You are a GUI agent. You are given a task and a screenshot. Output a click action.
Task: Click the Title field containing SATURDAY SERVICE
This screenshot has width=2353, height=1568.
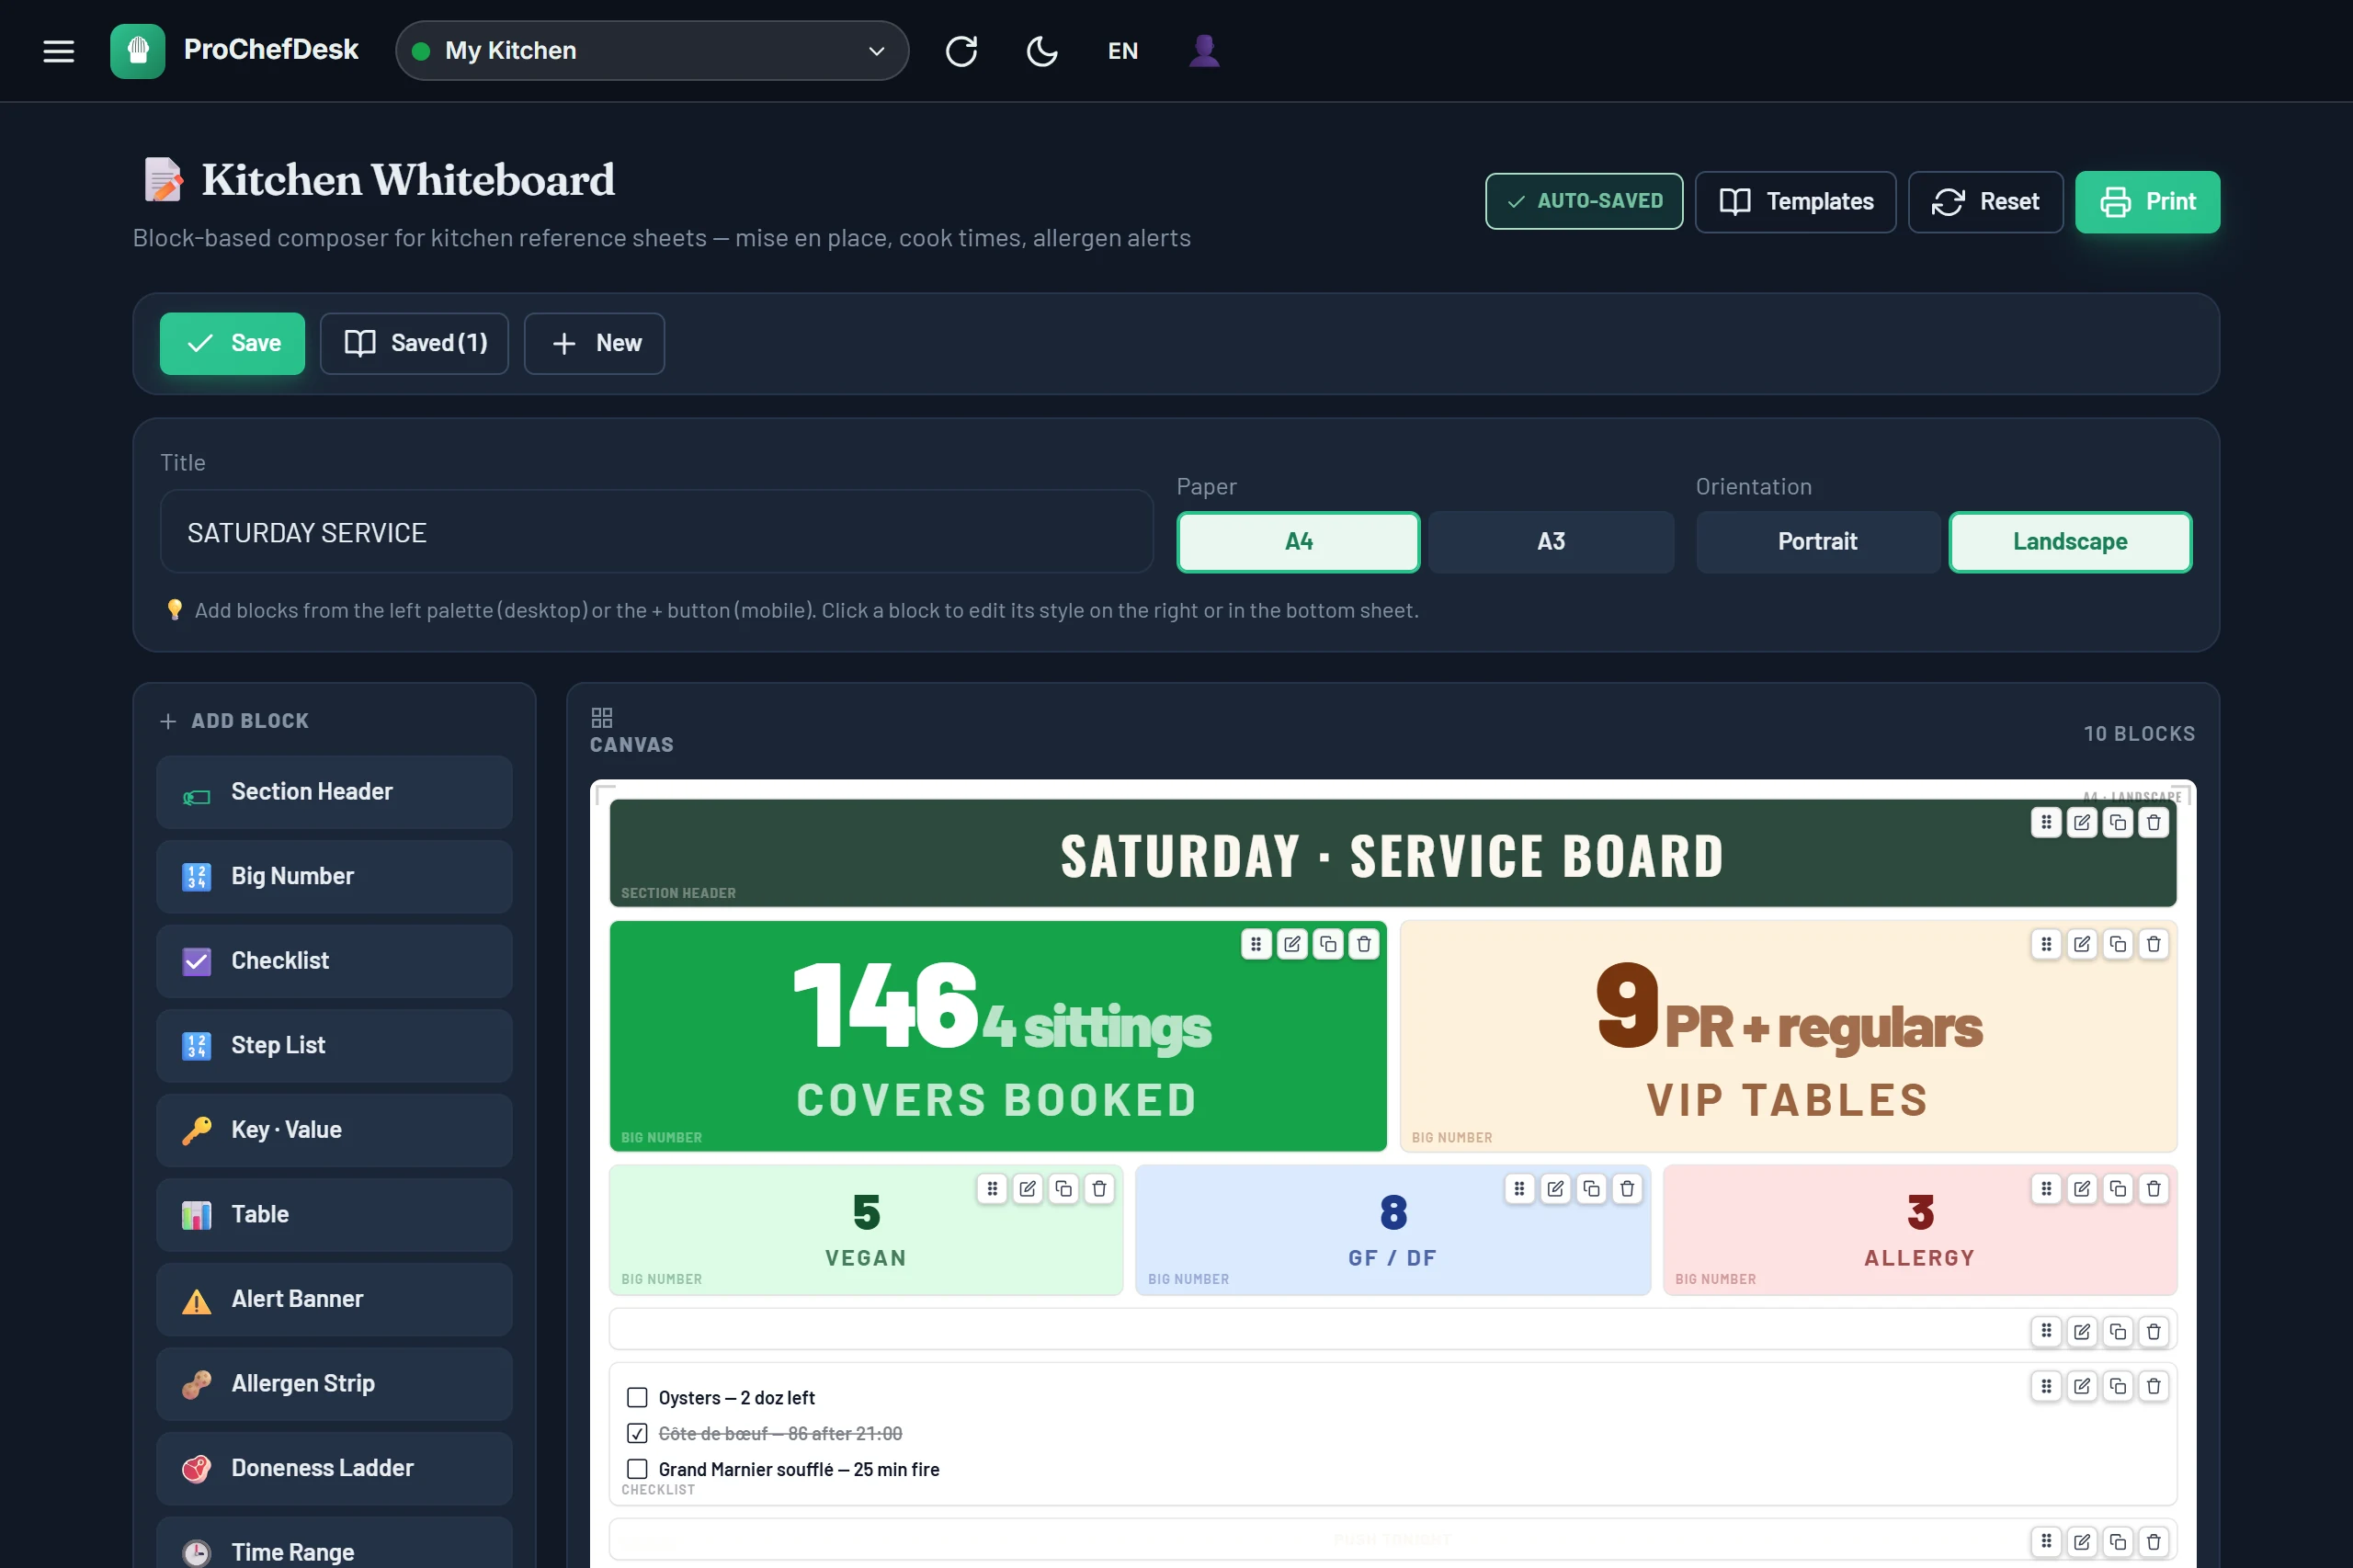pos(656,532)
